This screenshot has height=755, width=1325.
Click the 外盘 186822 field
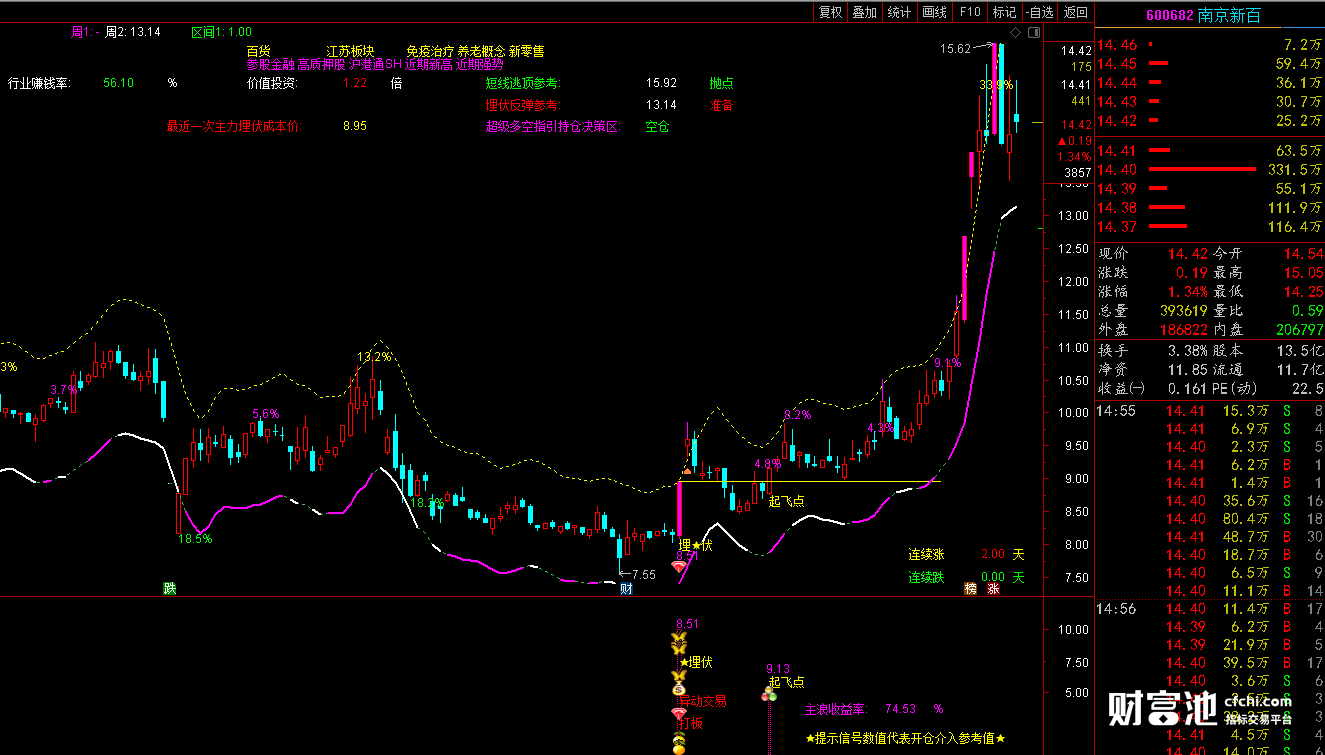pyautogui.click(x=1153, y=329)
